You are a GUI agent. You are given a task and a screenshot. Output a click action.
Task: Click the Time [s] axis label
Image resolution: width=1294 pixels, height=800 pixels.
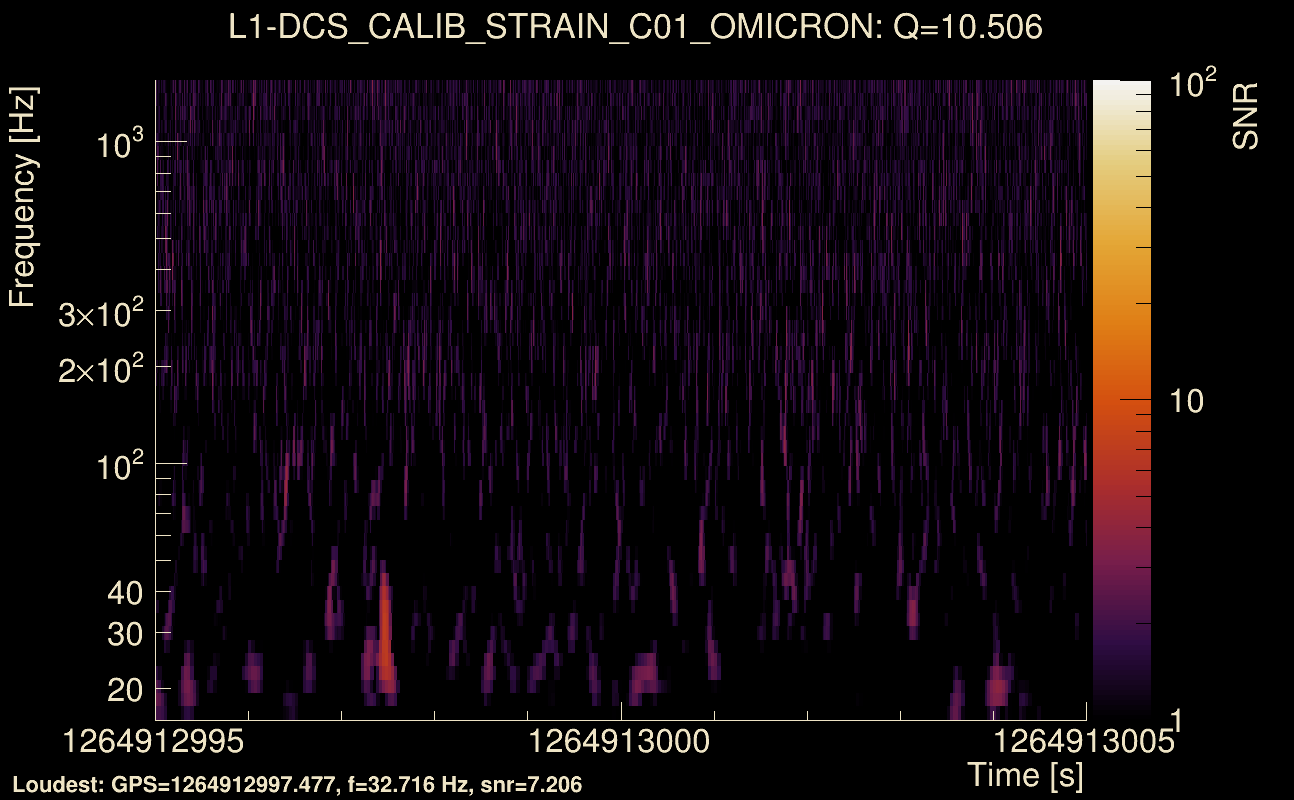tap(1025, 774)
